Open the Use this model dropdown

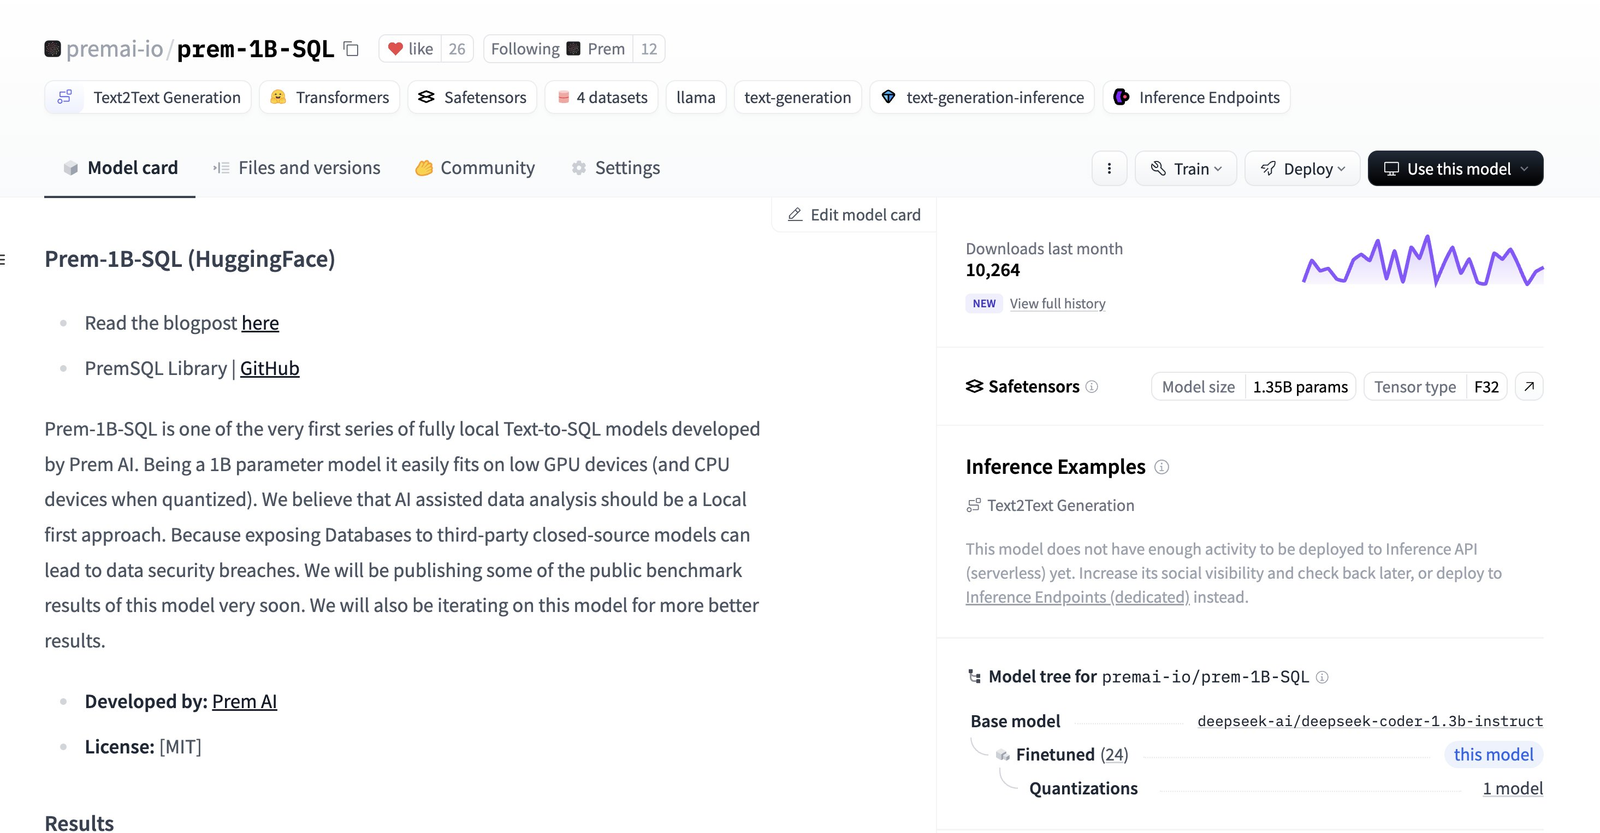pyautogui.click(x=1455, y=169)
